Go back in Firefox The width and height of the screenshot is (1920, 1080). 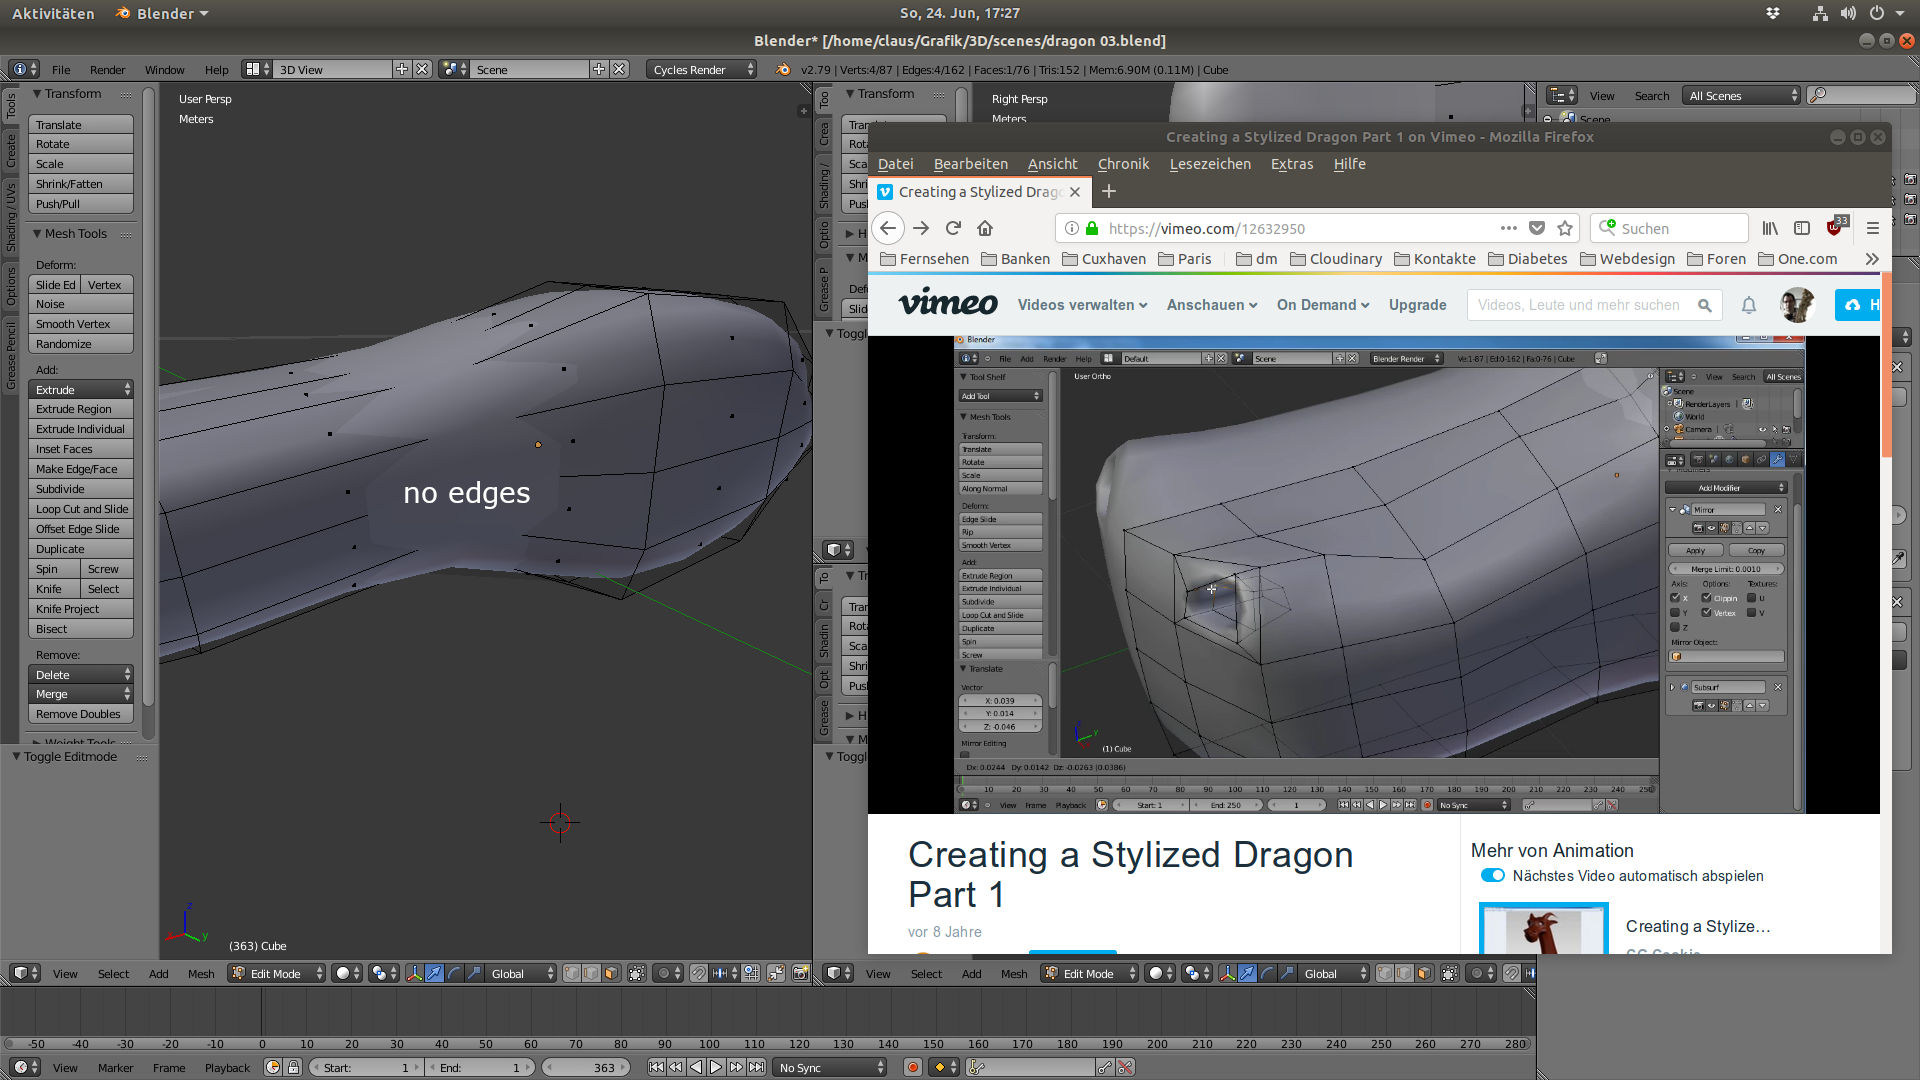click(x=888, y=228)
